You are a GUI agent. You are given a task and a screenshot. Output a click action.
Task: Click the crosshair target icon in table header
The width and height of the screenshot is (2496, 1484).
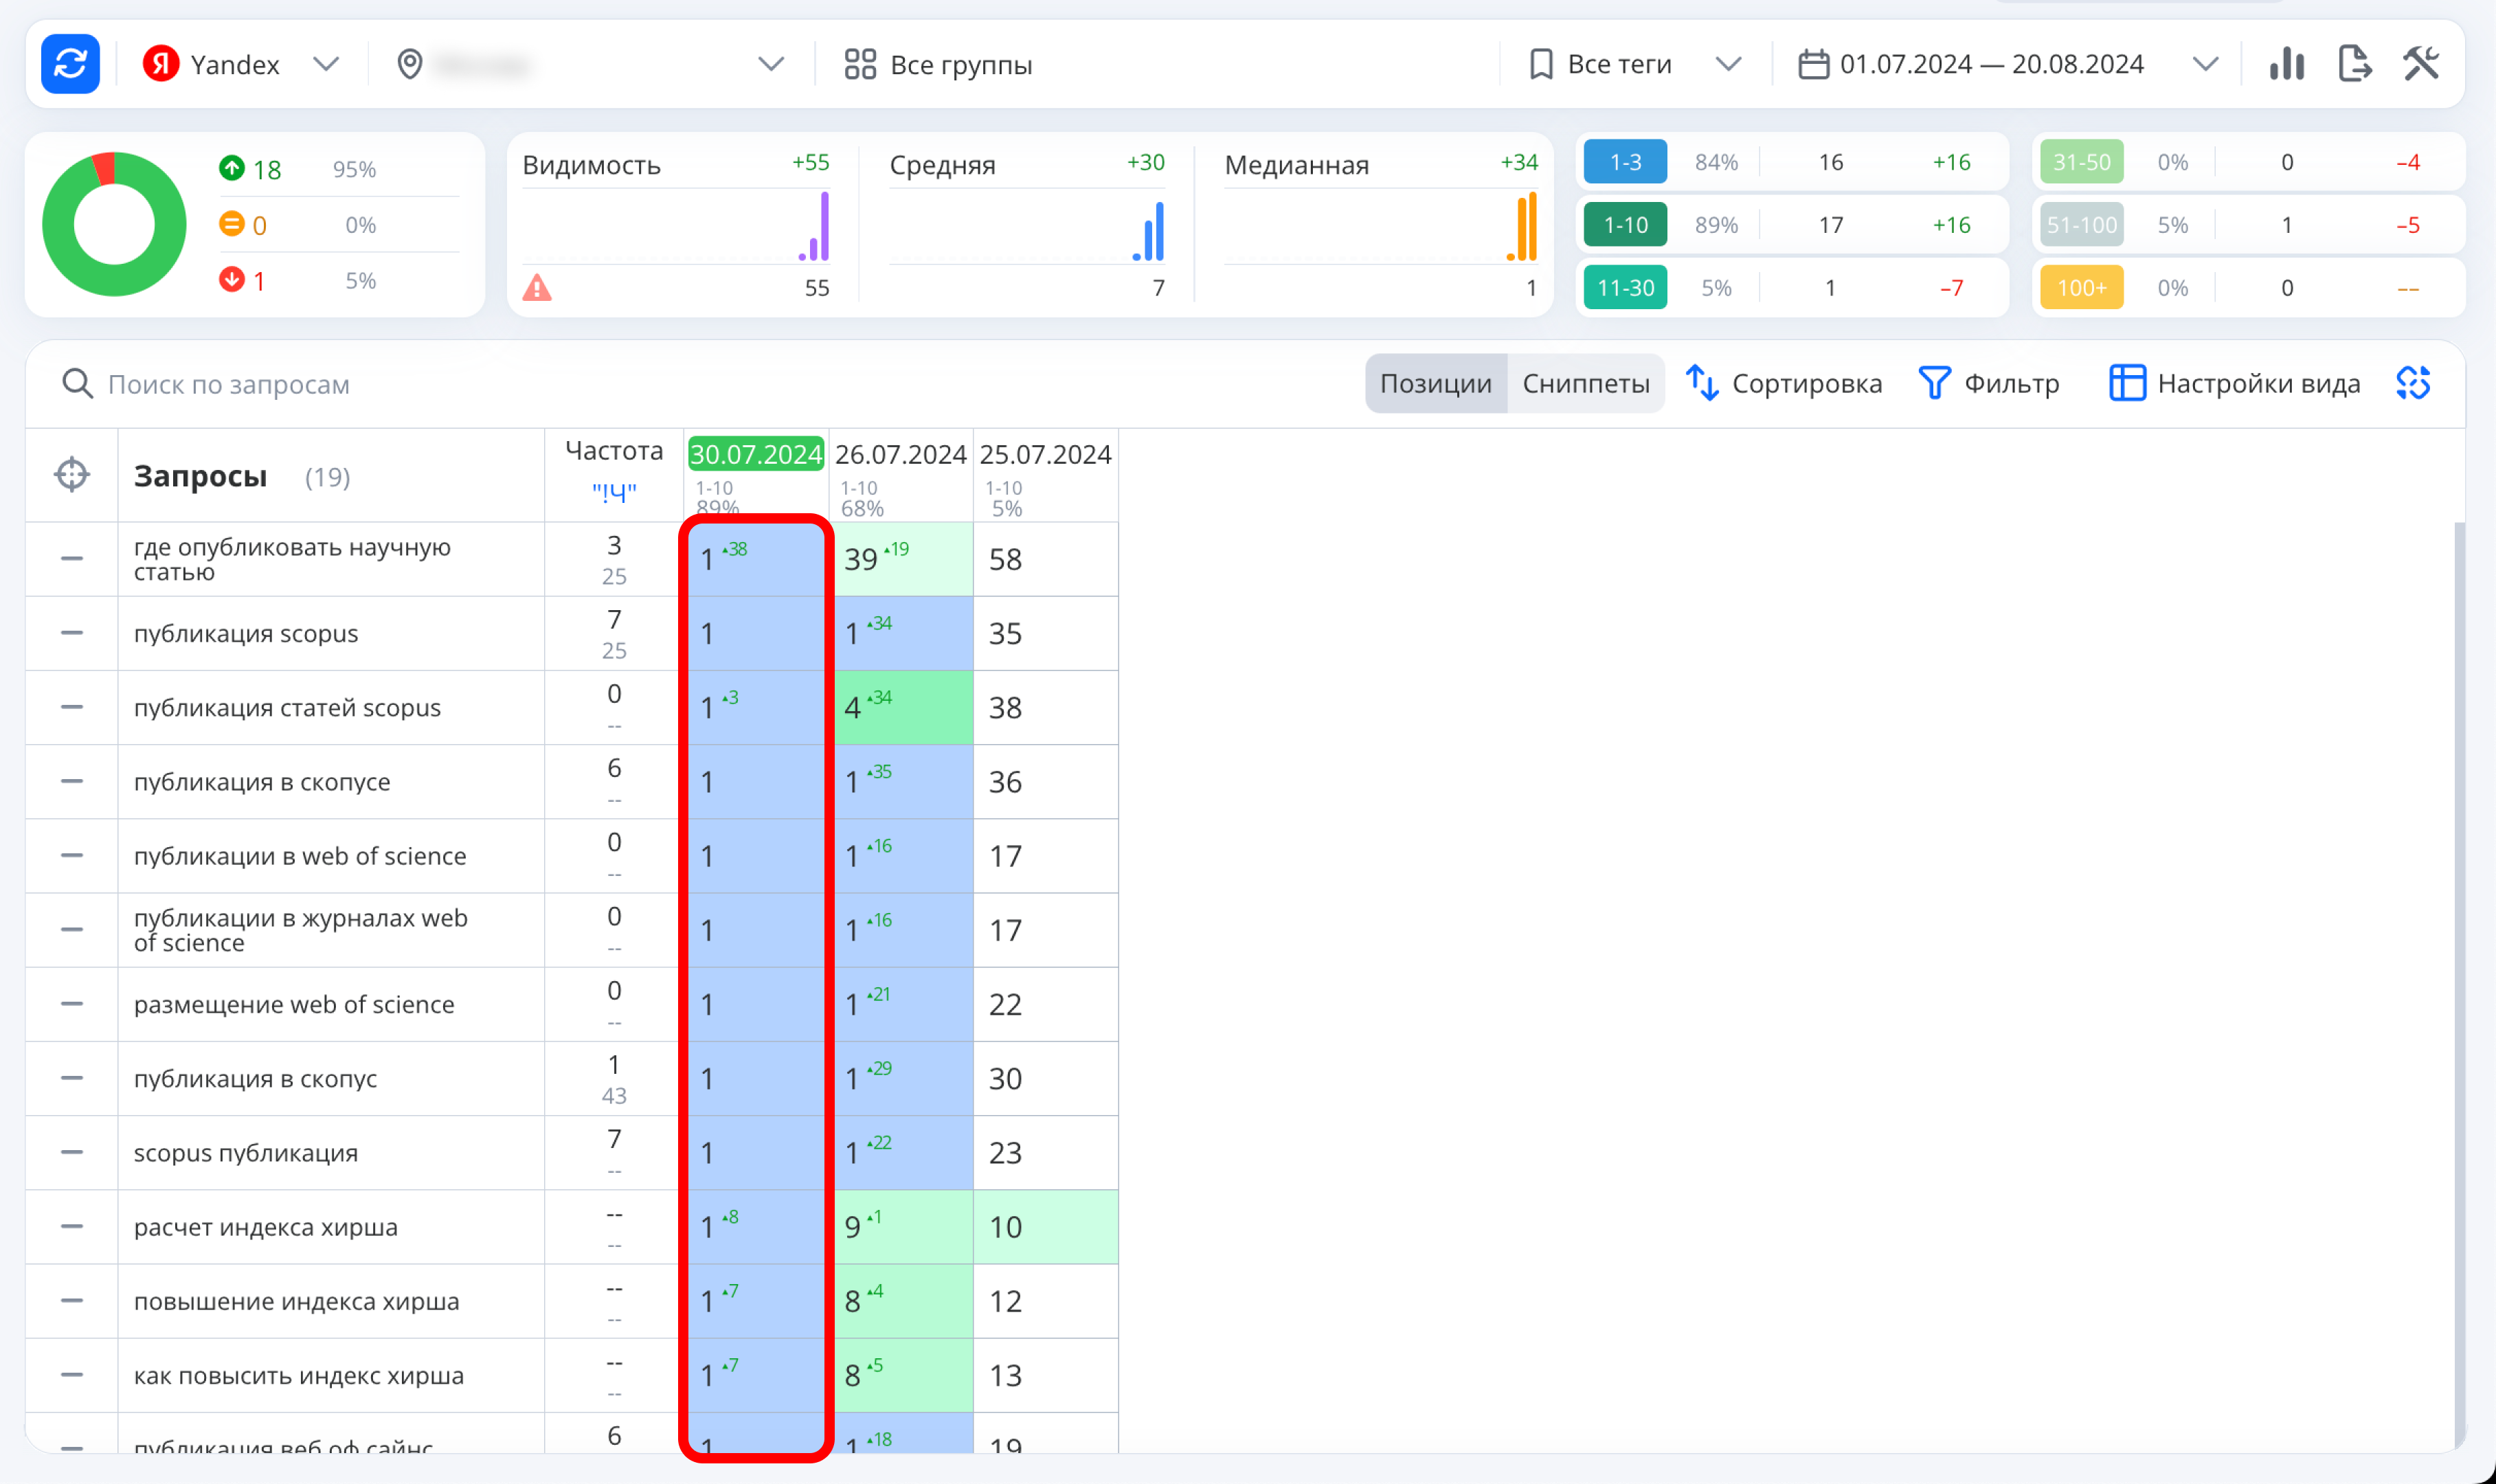pos(72,475)
